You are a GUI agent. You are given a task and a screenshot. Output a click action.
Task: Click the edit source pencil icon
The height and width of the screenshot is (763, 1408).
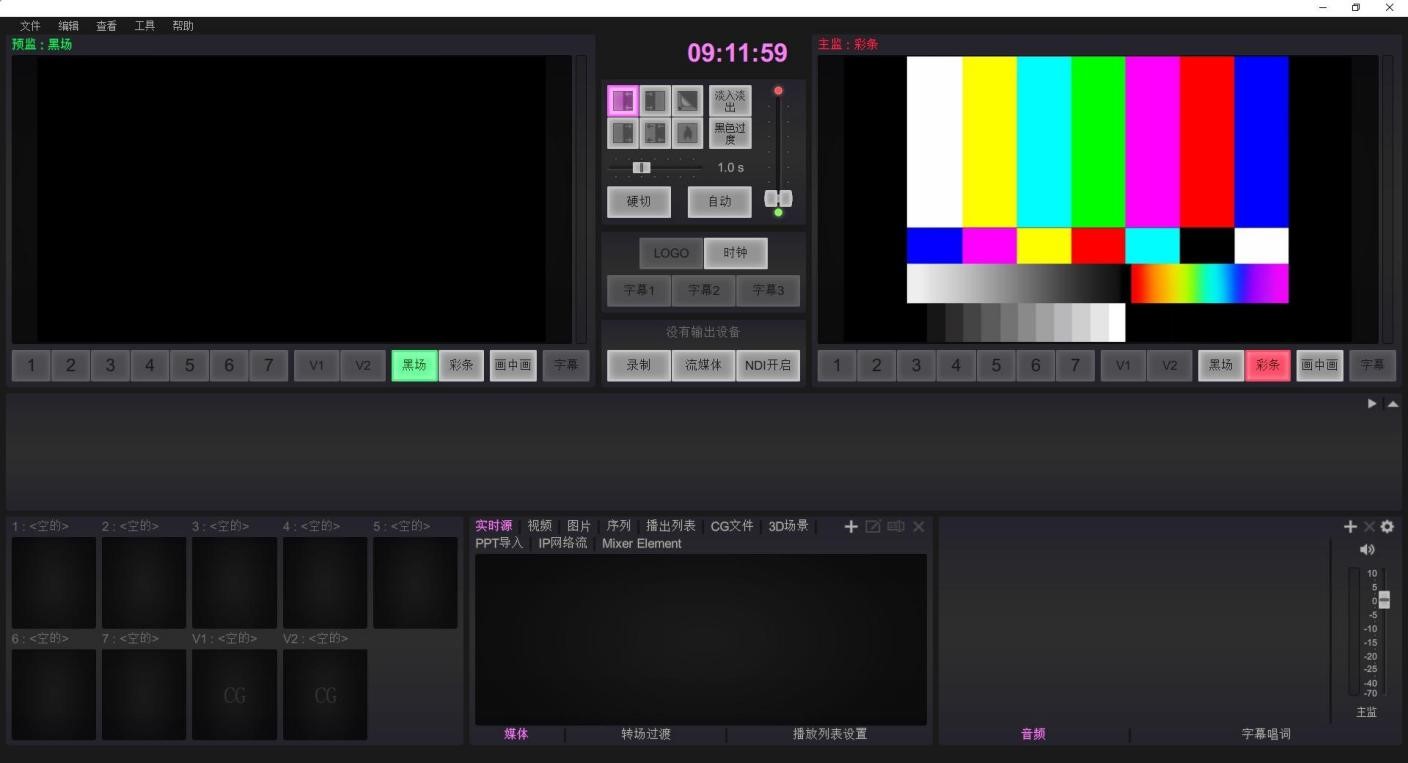click(x=873, y=526)
